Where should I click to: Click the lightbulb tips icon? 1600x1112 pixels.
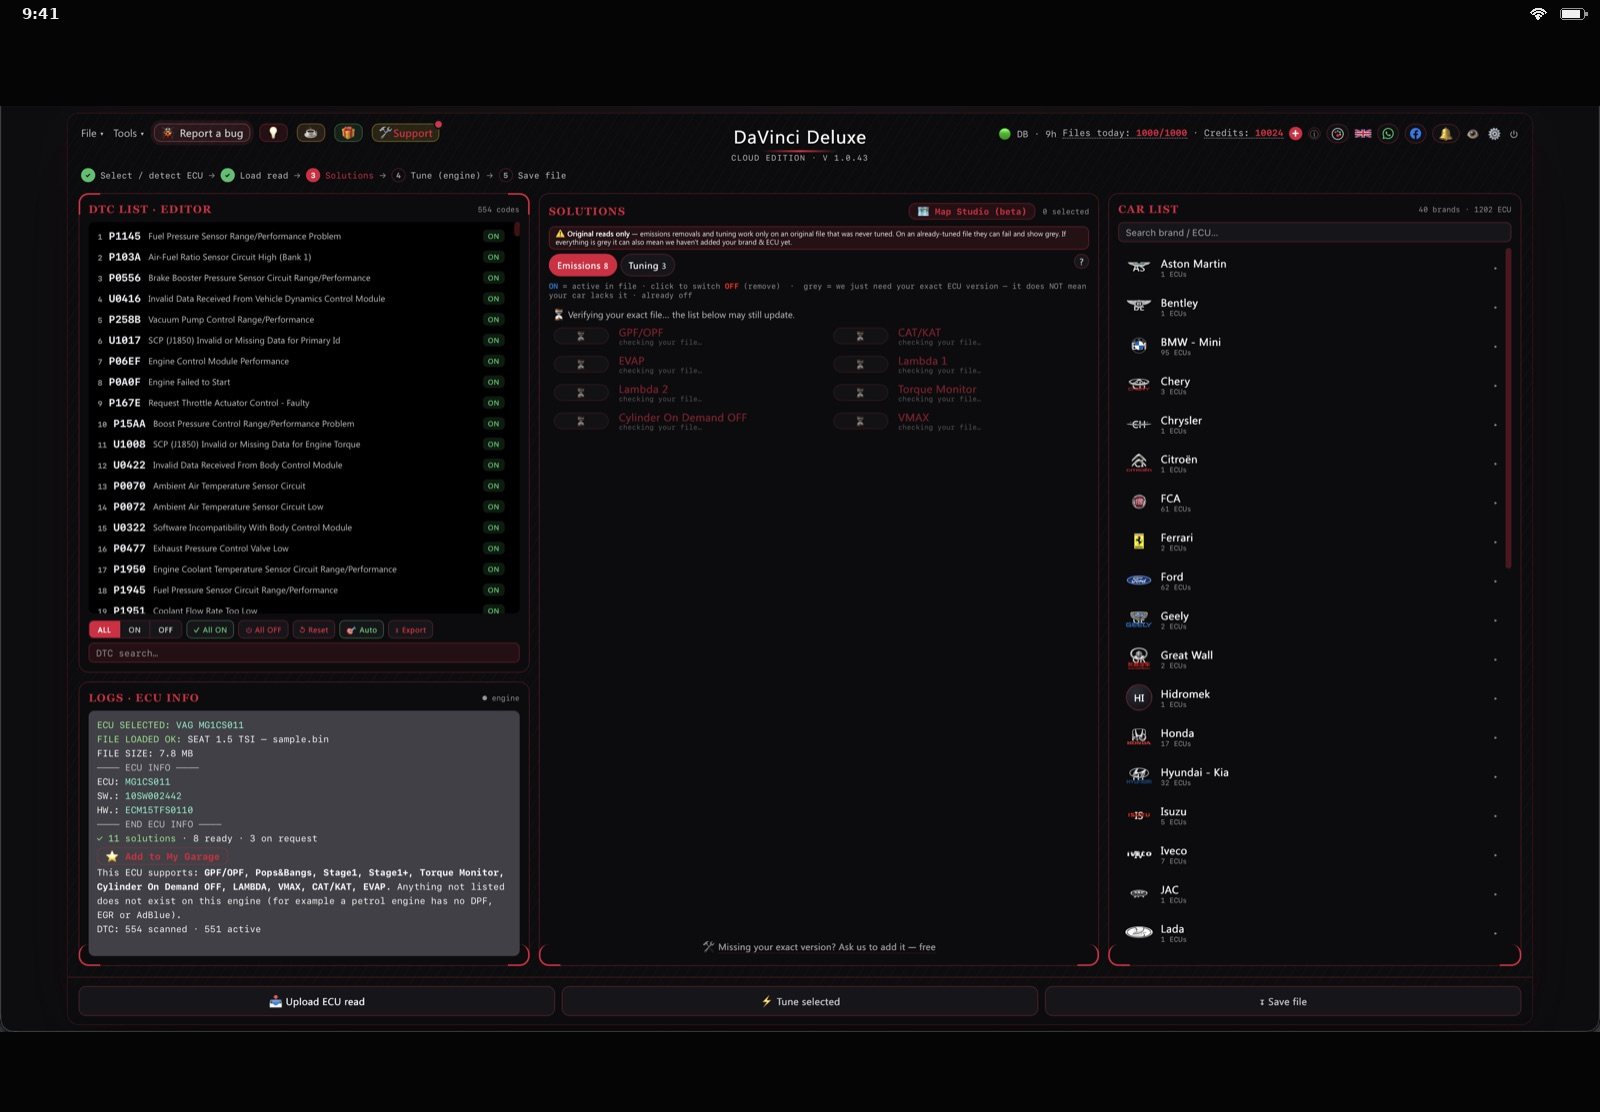click(273, 133)
